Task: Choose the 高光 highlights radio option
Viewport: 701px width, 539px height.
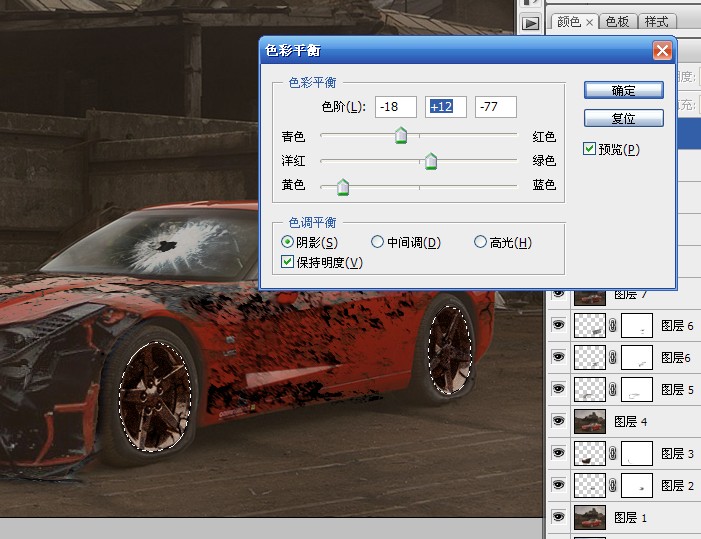Action: pos(480,242)
